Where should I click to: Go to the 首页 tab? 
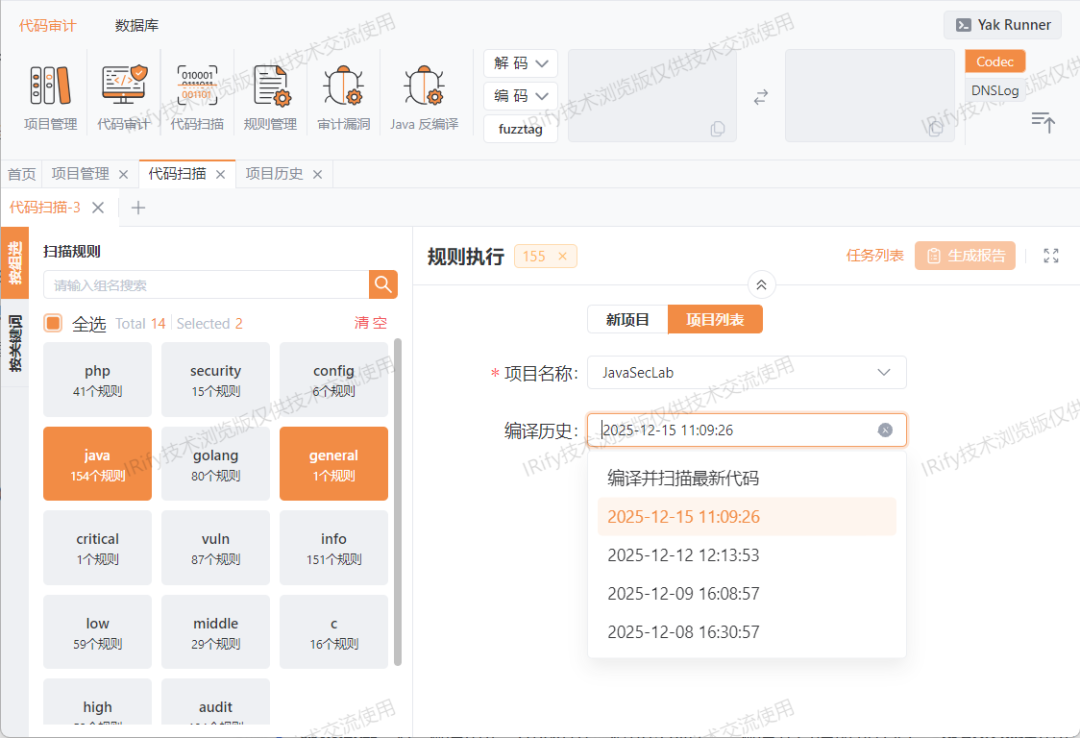click(x=21, y=174)
